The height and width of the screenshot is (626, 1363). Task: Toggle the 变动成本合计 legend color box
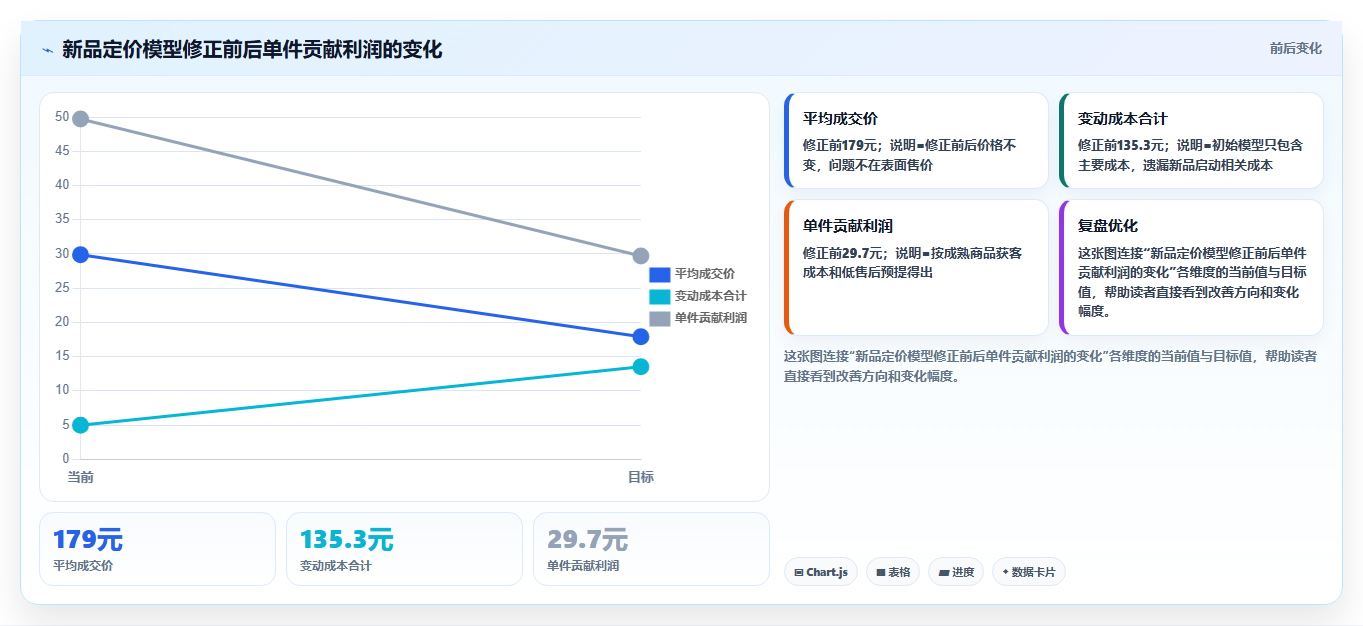(659, 296)
